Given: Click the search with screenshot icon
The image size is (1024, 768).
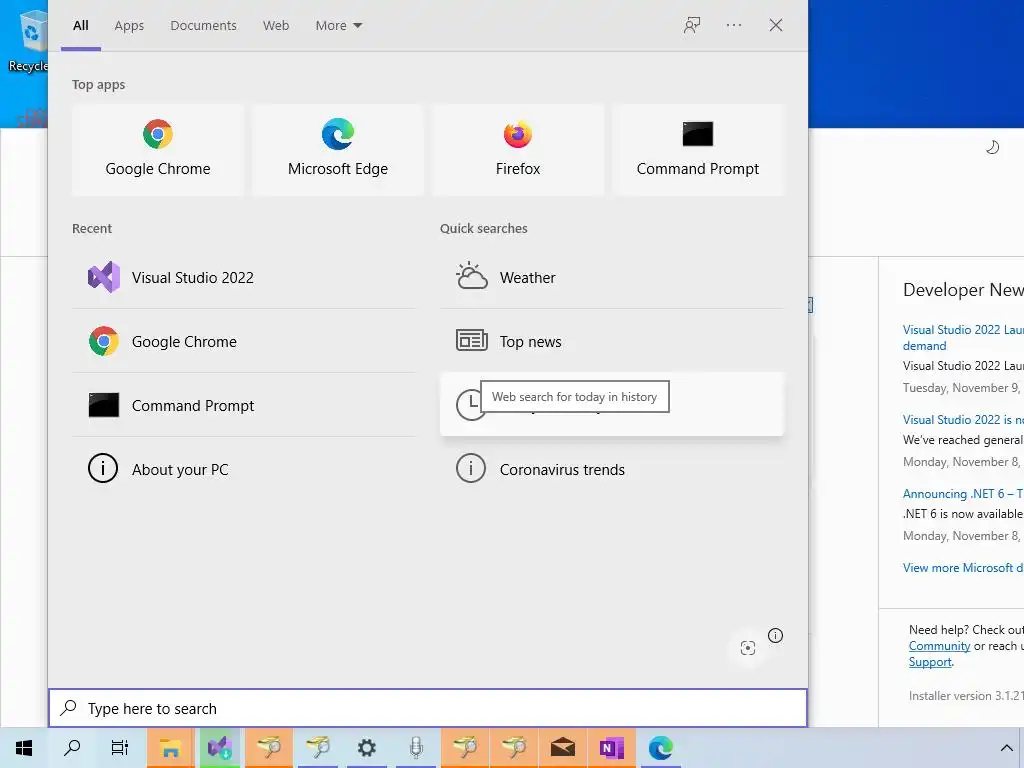Looking at the screenshot, I should [x=748, y=648].
